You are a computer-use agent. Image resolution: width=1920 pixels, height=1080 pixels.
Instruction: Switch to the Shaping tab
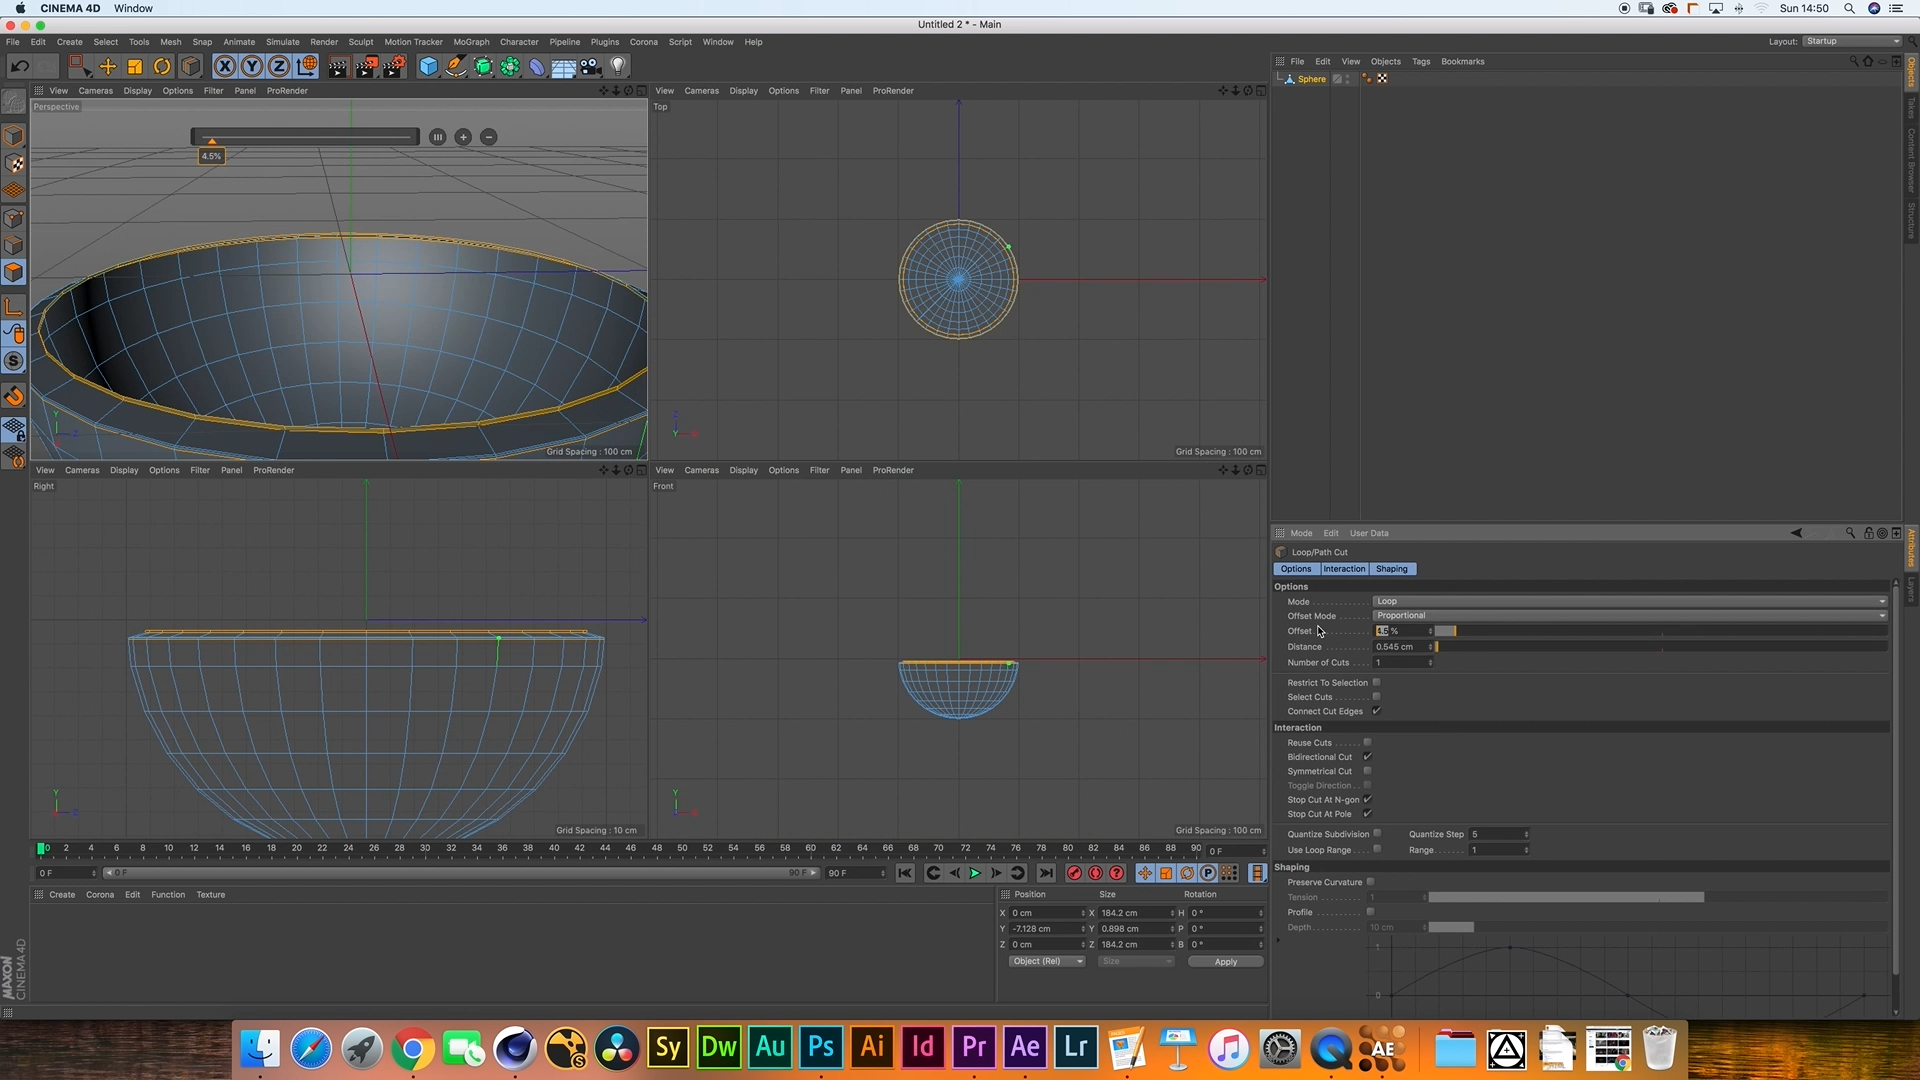(1391, 569)
